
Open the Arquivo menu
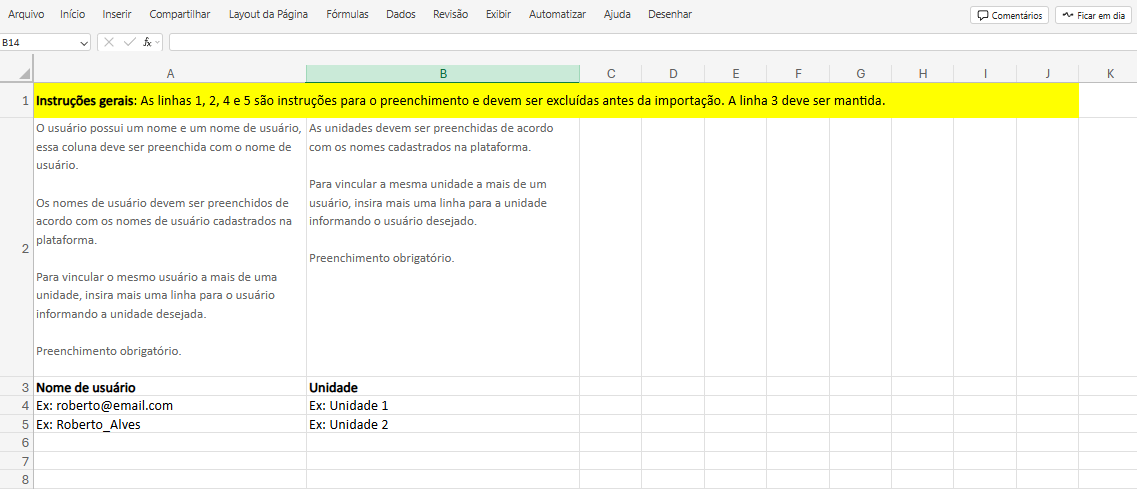(26, 15)
